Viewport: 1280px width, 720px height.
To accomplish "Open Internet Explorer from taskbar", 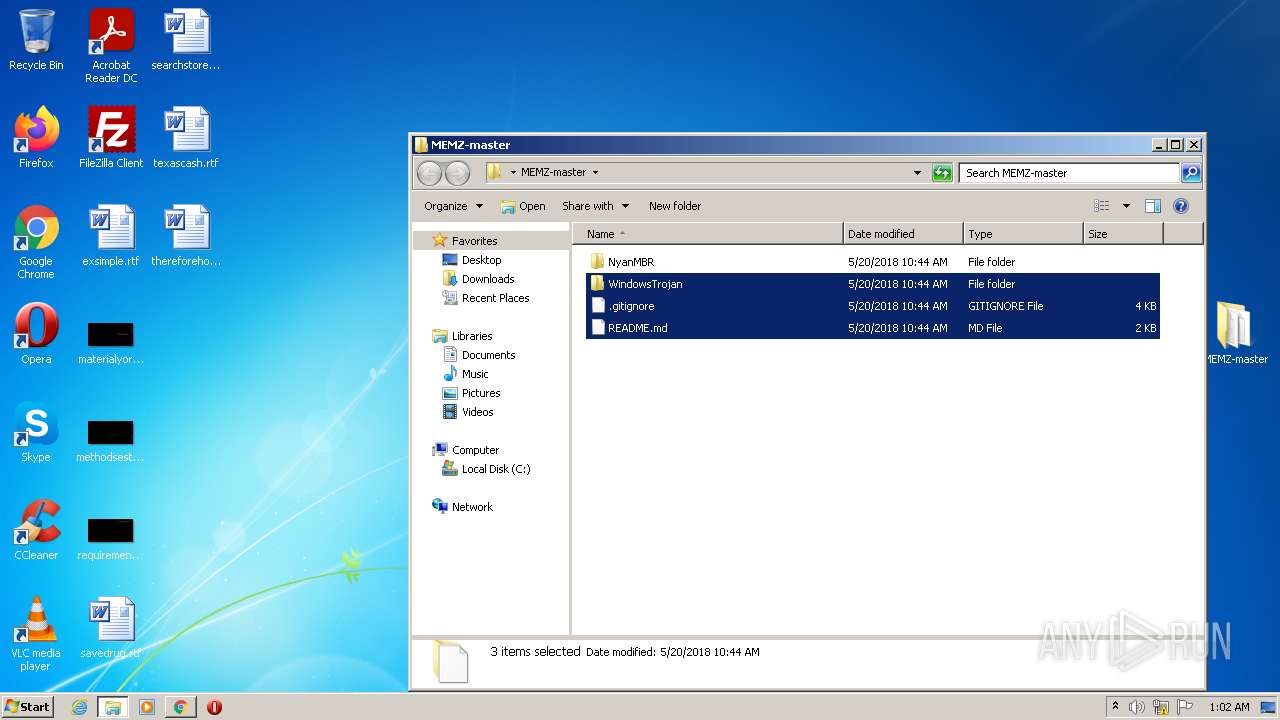I will (80, 707).
